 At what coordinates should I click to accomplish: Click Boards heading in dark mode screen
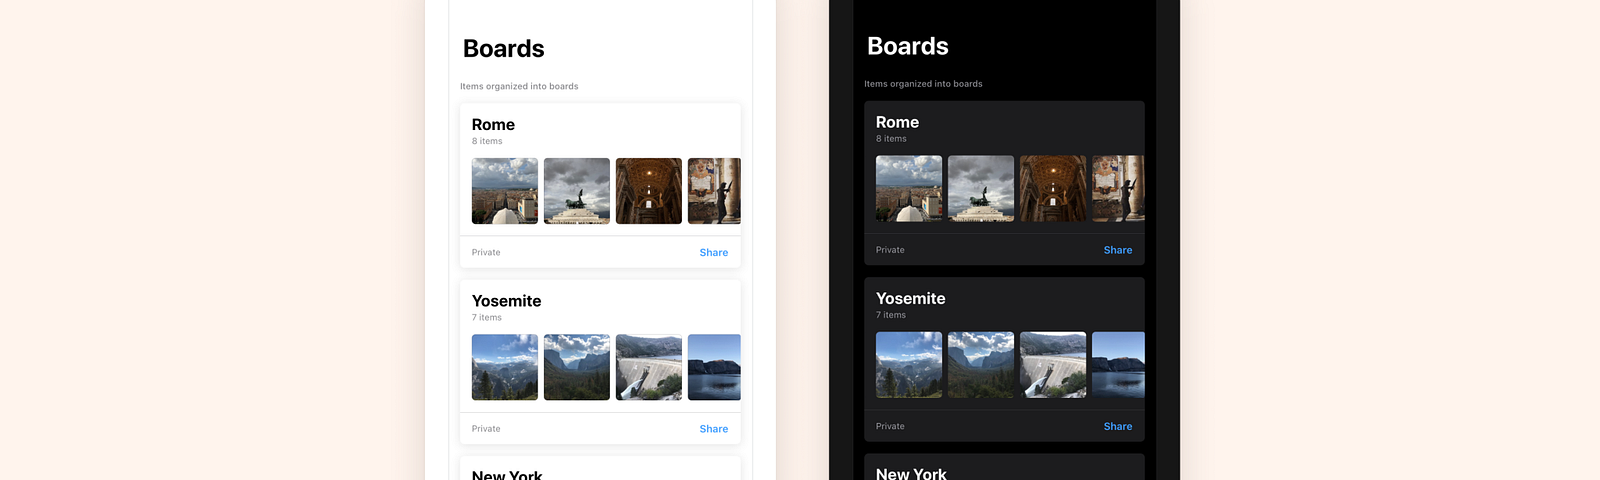coord(908,46)
